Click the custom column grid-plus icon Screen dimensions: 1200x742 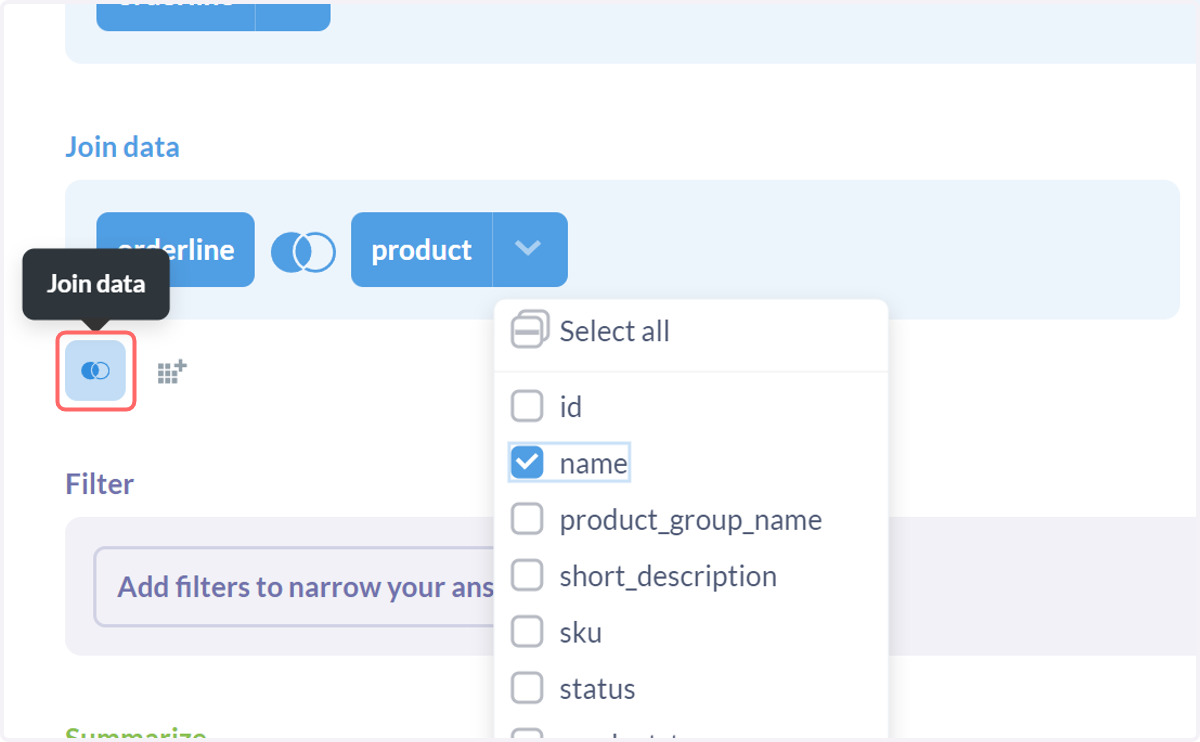(172, 372)
